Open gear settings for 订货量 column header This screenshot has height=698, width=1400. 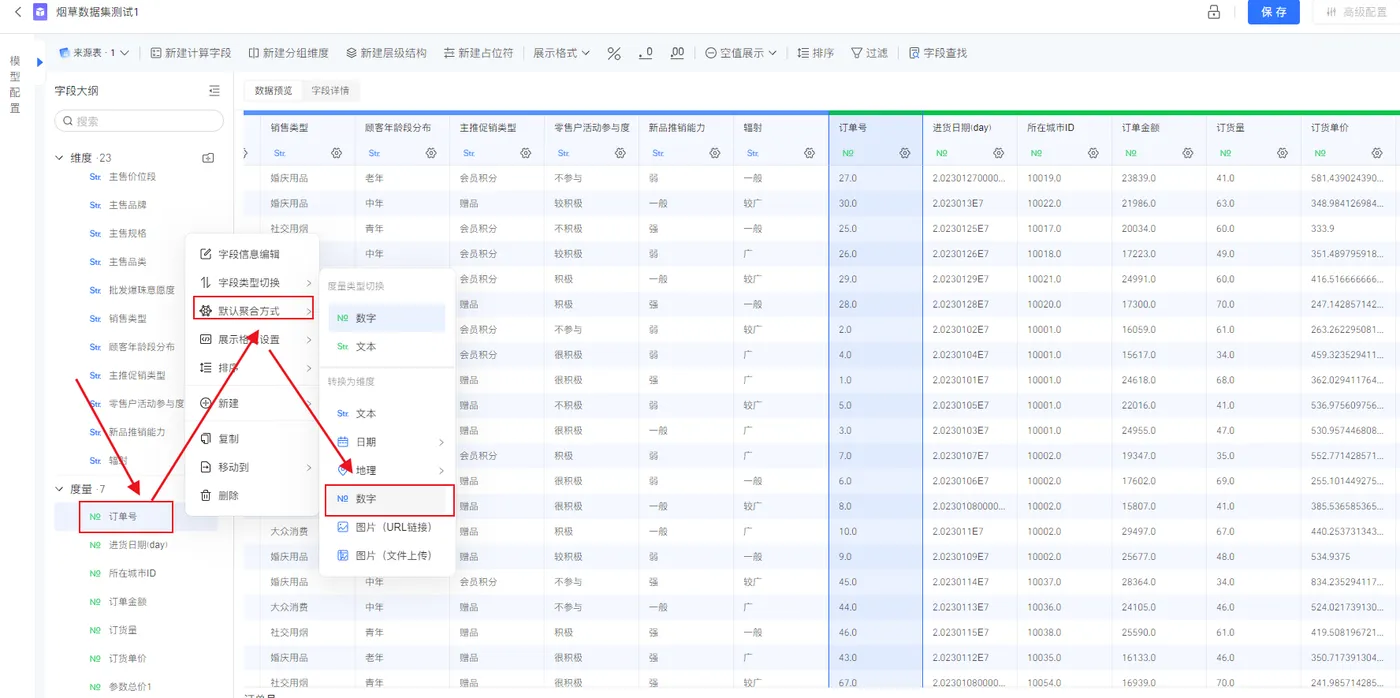coord(1283,153)
